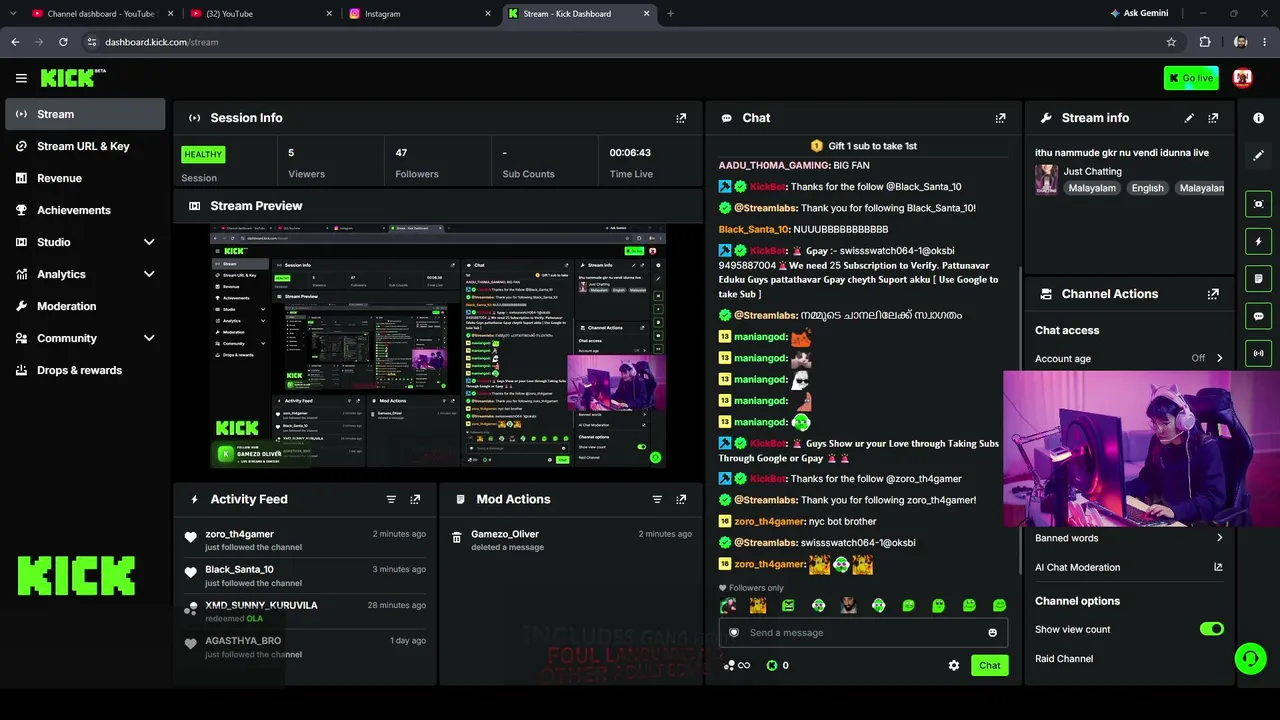This screenshot has height=720, width=1280.
Task: Open the Moderation page
Action: (85, 306)
